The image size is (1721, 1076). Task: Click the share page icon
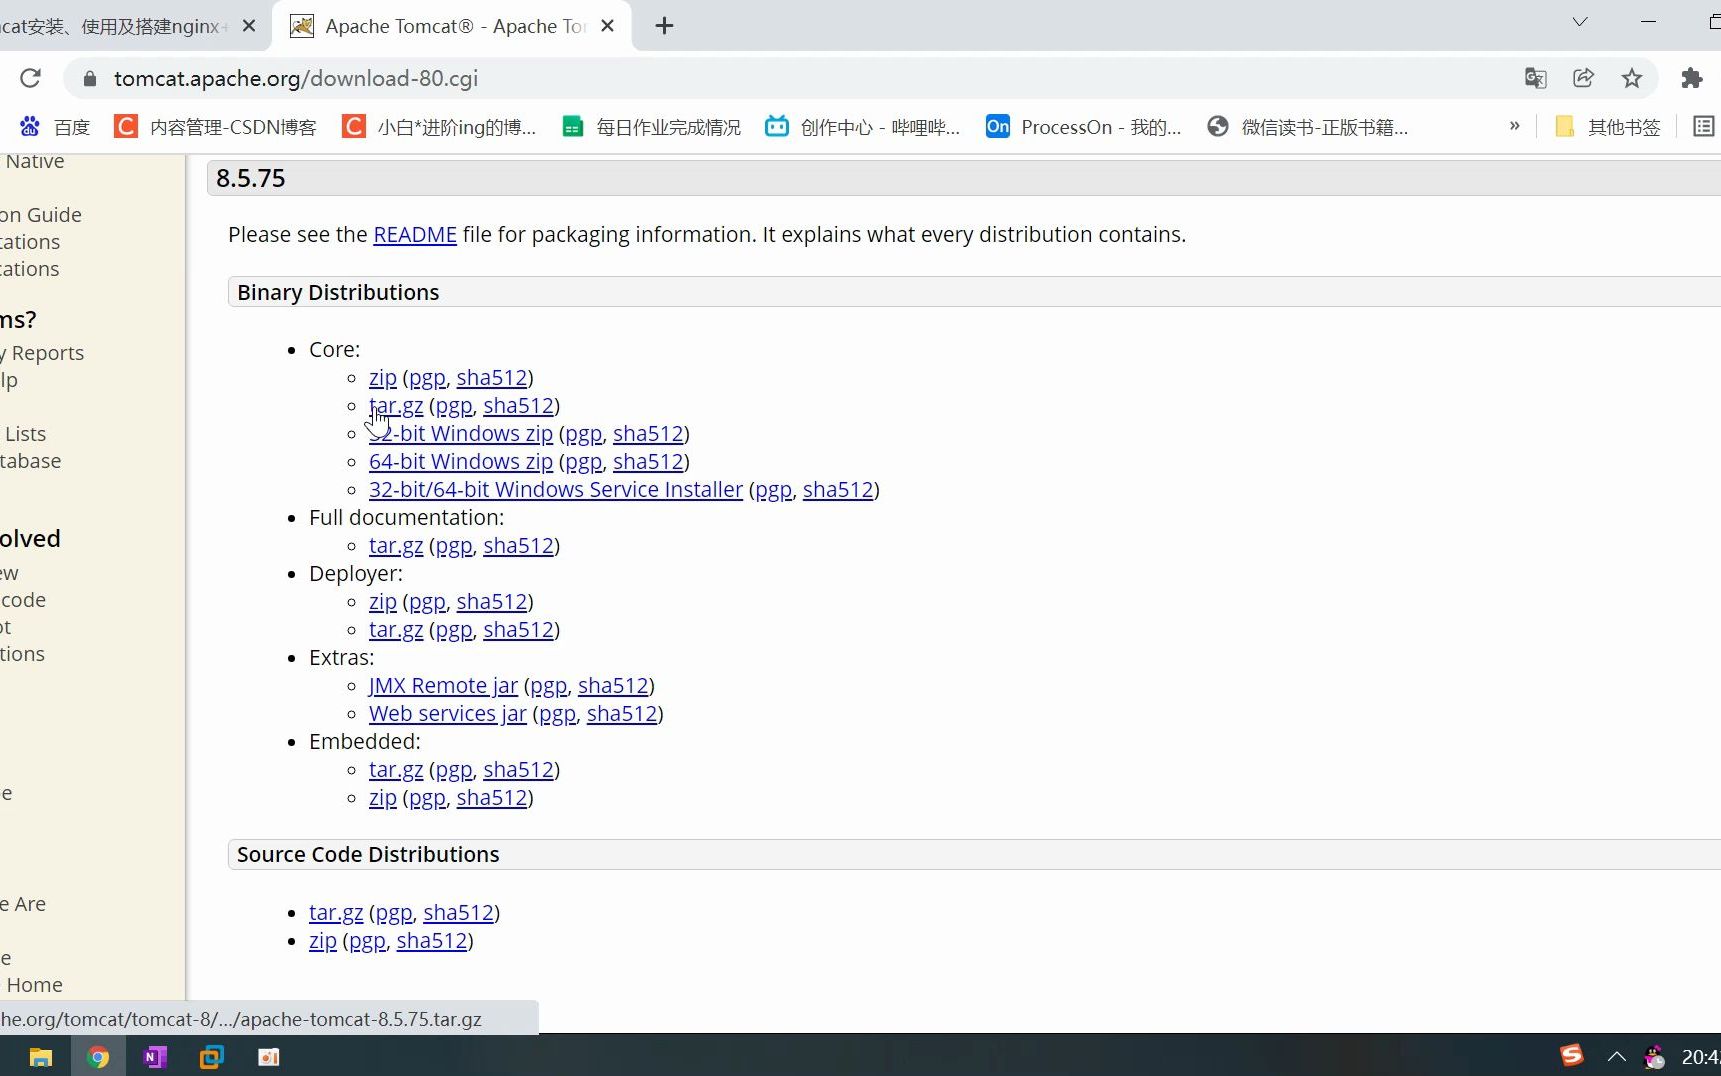pos(1583,78)
